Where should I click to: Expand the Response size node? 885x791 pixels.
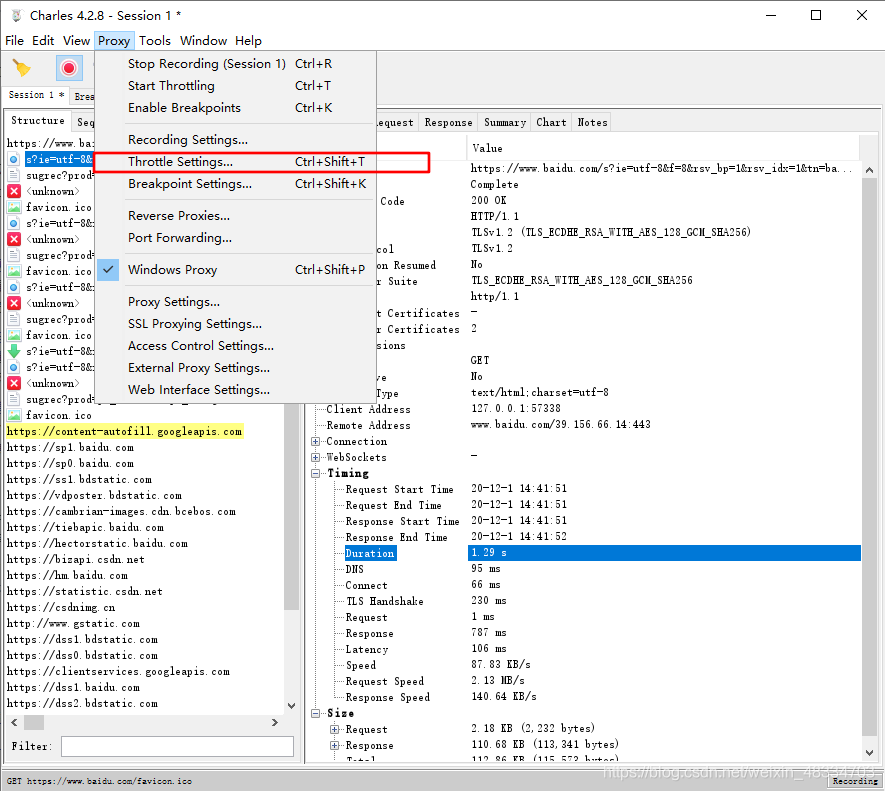[x=335, y=745]
